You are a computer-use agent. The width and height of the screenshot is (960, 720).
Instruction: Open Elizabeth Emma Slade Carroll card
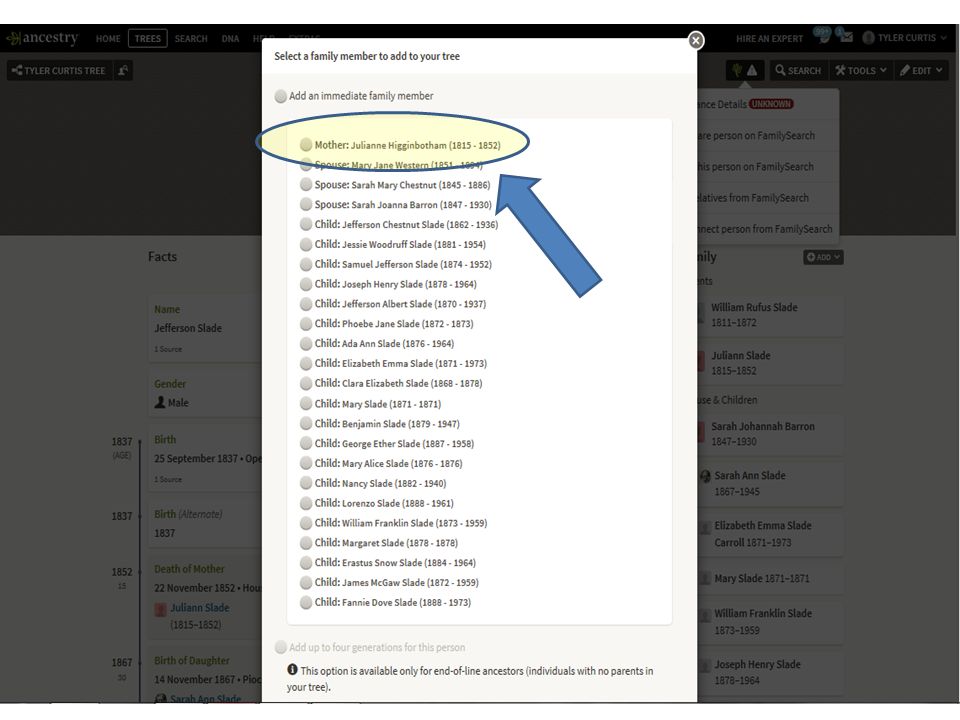pos(770,534)
